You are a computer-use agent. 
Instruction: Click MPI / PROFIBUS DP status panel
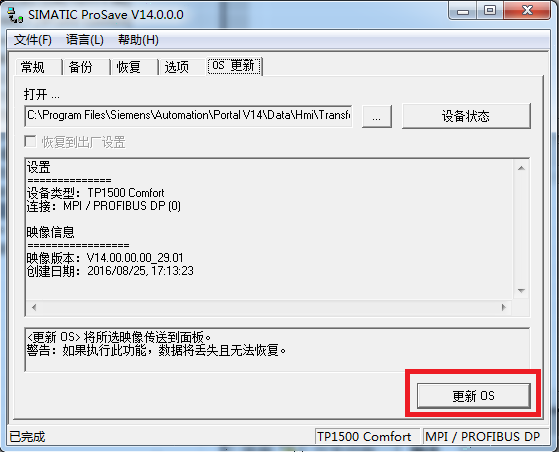485,437
